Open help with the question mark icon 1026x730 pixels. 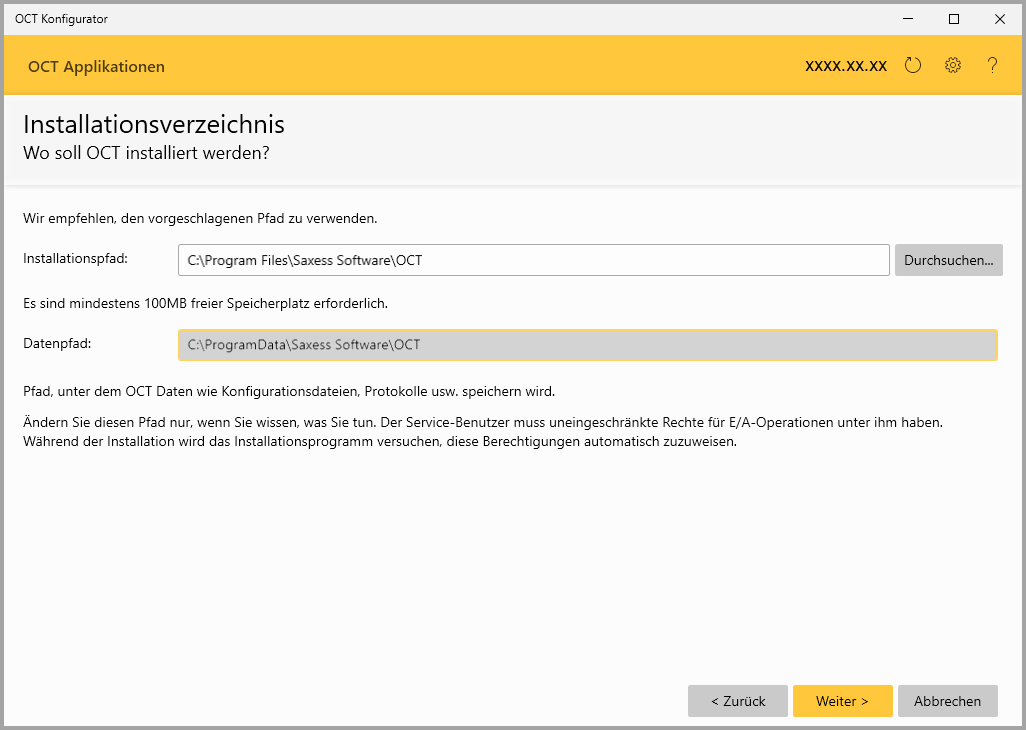992,66
